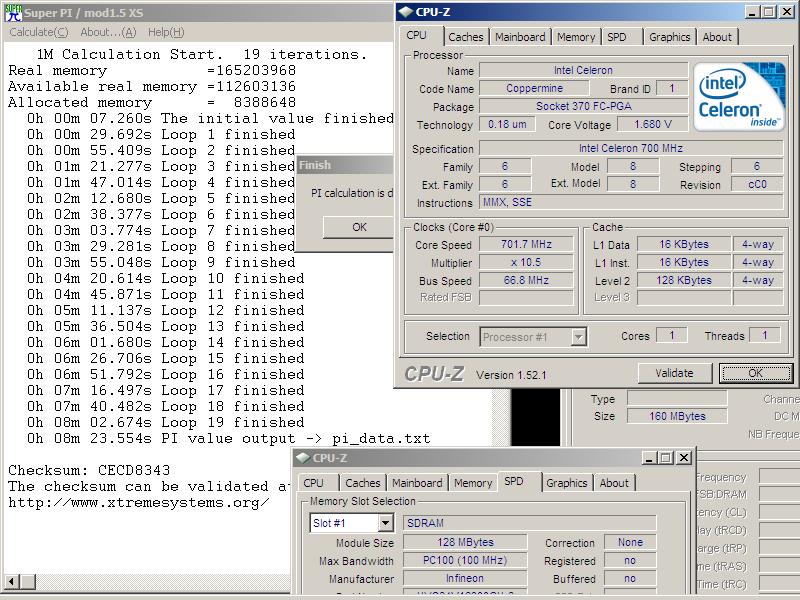The width and height of the screenshot is (800, 600).
Task: Open the Mainboard tab in lower CPU-Z window
Action: [417, 483]
